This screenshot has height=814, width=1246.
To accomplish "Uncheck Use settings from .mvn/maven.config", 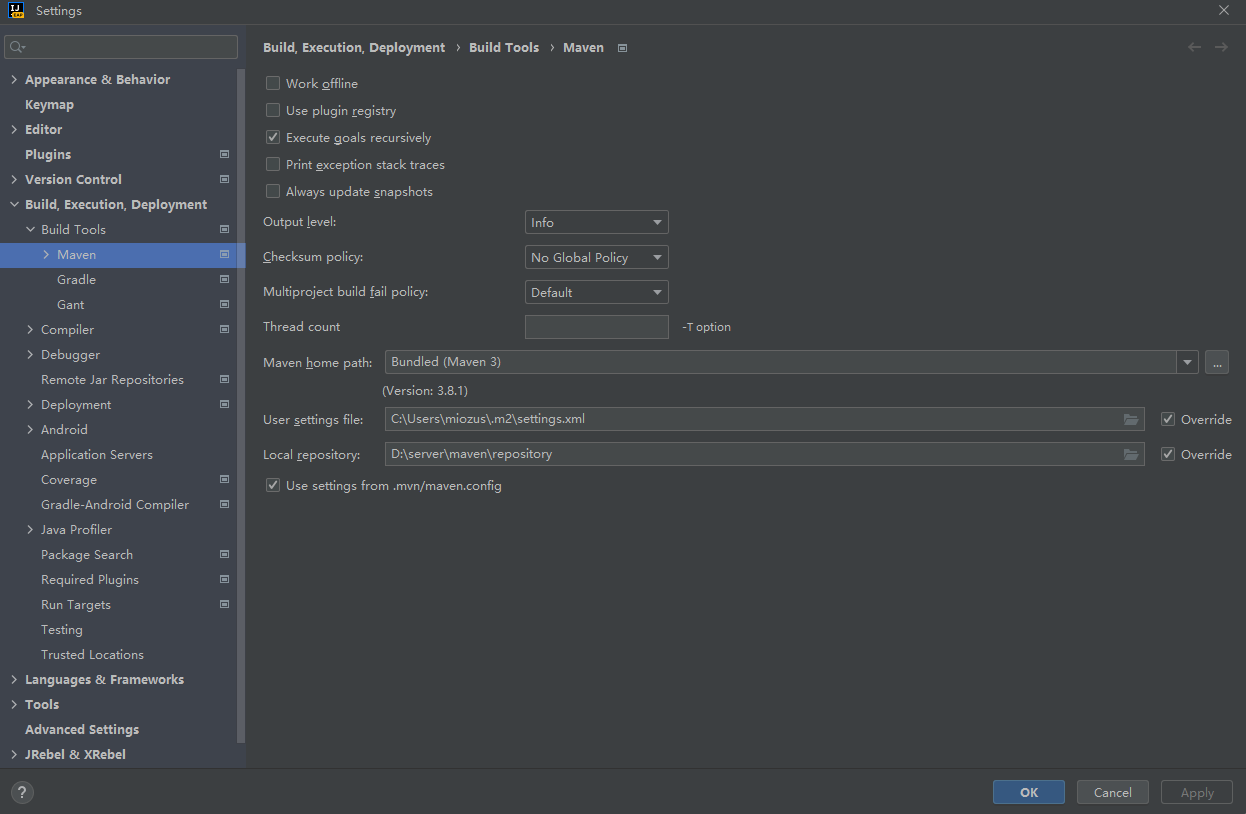I will pyautogui.click(x=273, y=486).
